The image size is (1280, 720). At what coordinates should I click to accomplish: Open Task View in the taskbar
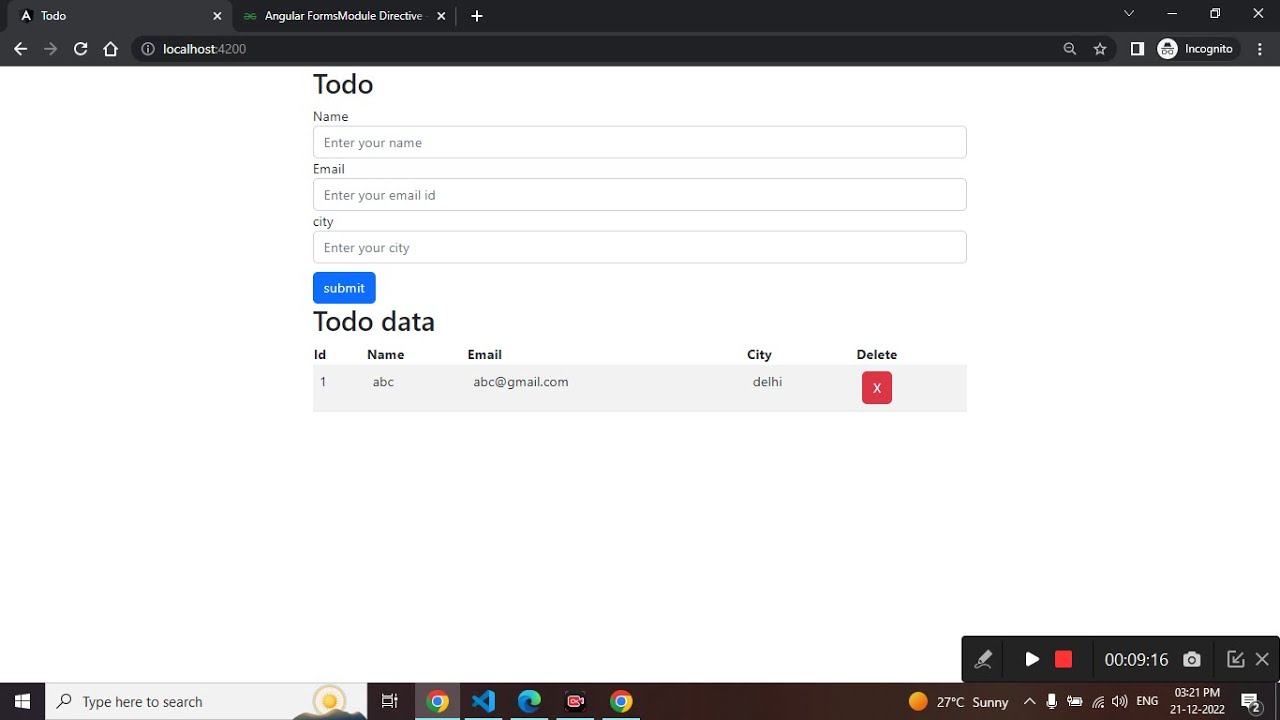390,702
